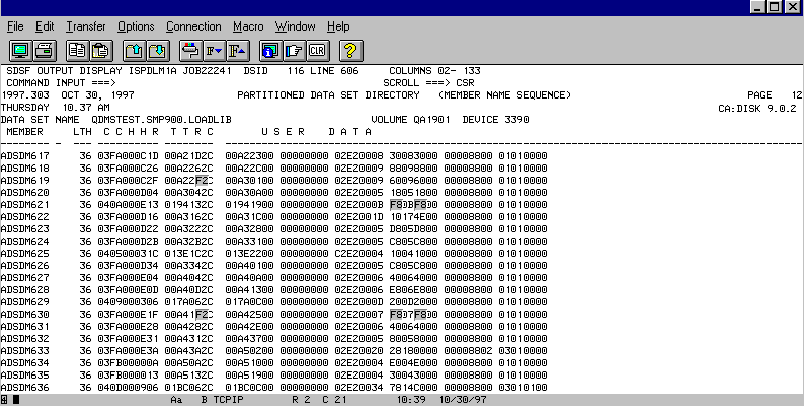Screen dimensions: 804x406
Task: Click the copy toolbar icon
Action: 77,51
